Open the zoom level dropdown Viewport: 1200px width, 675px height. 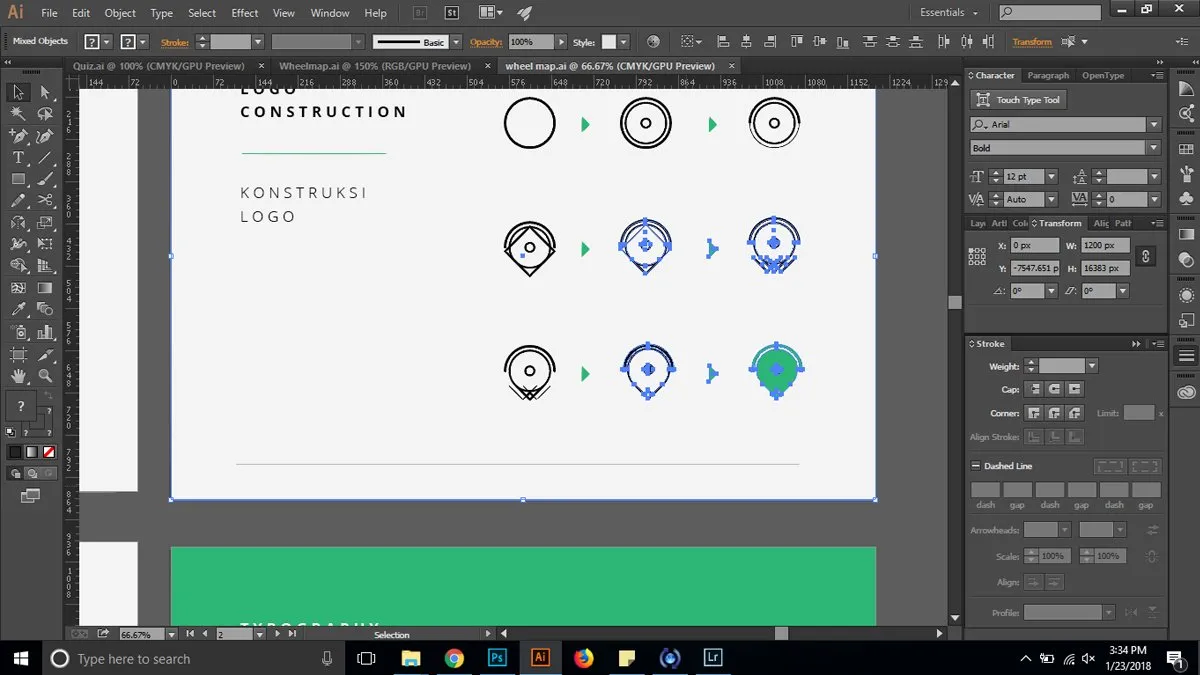click(x=172, y=634)
